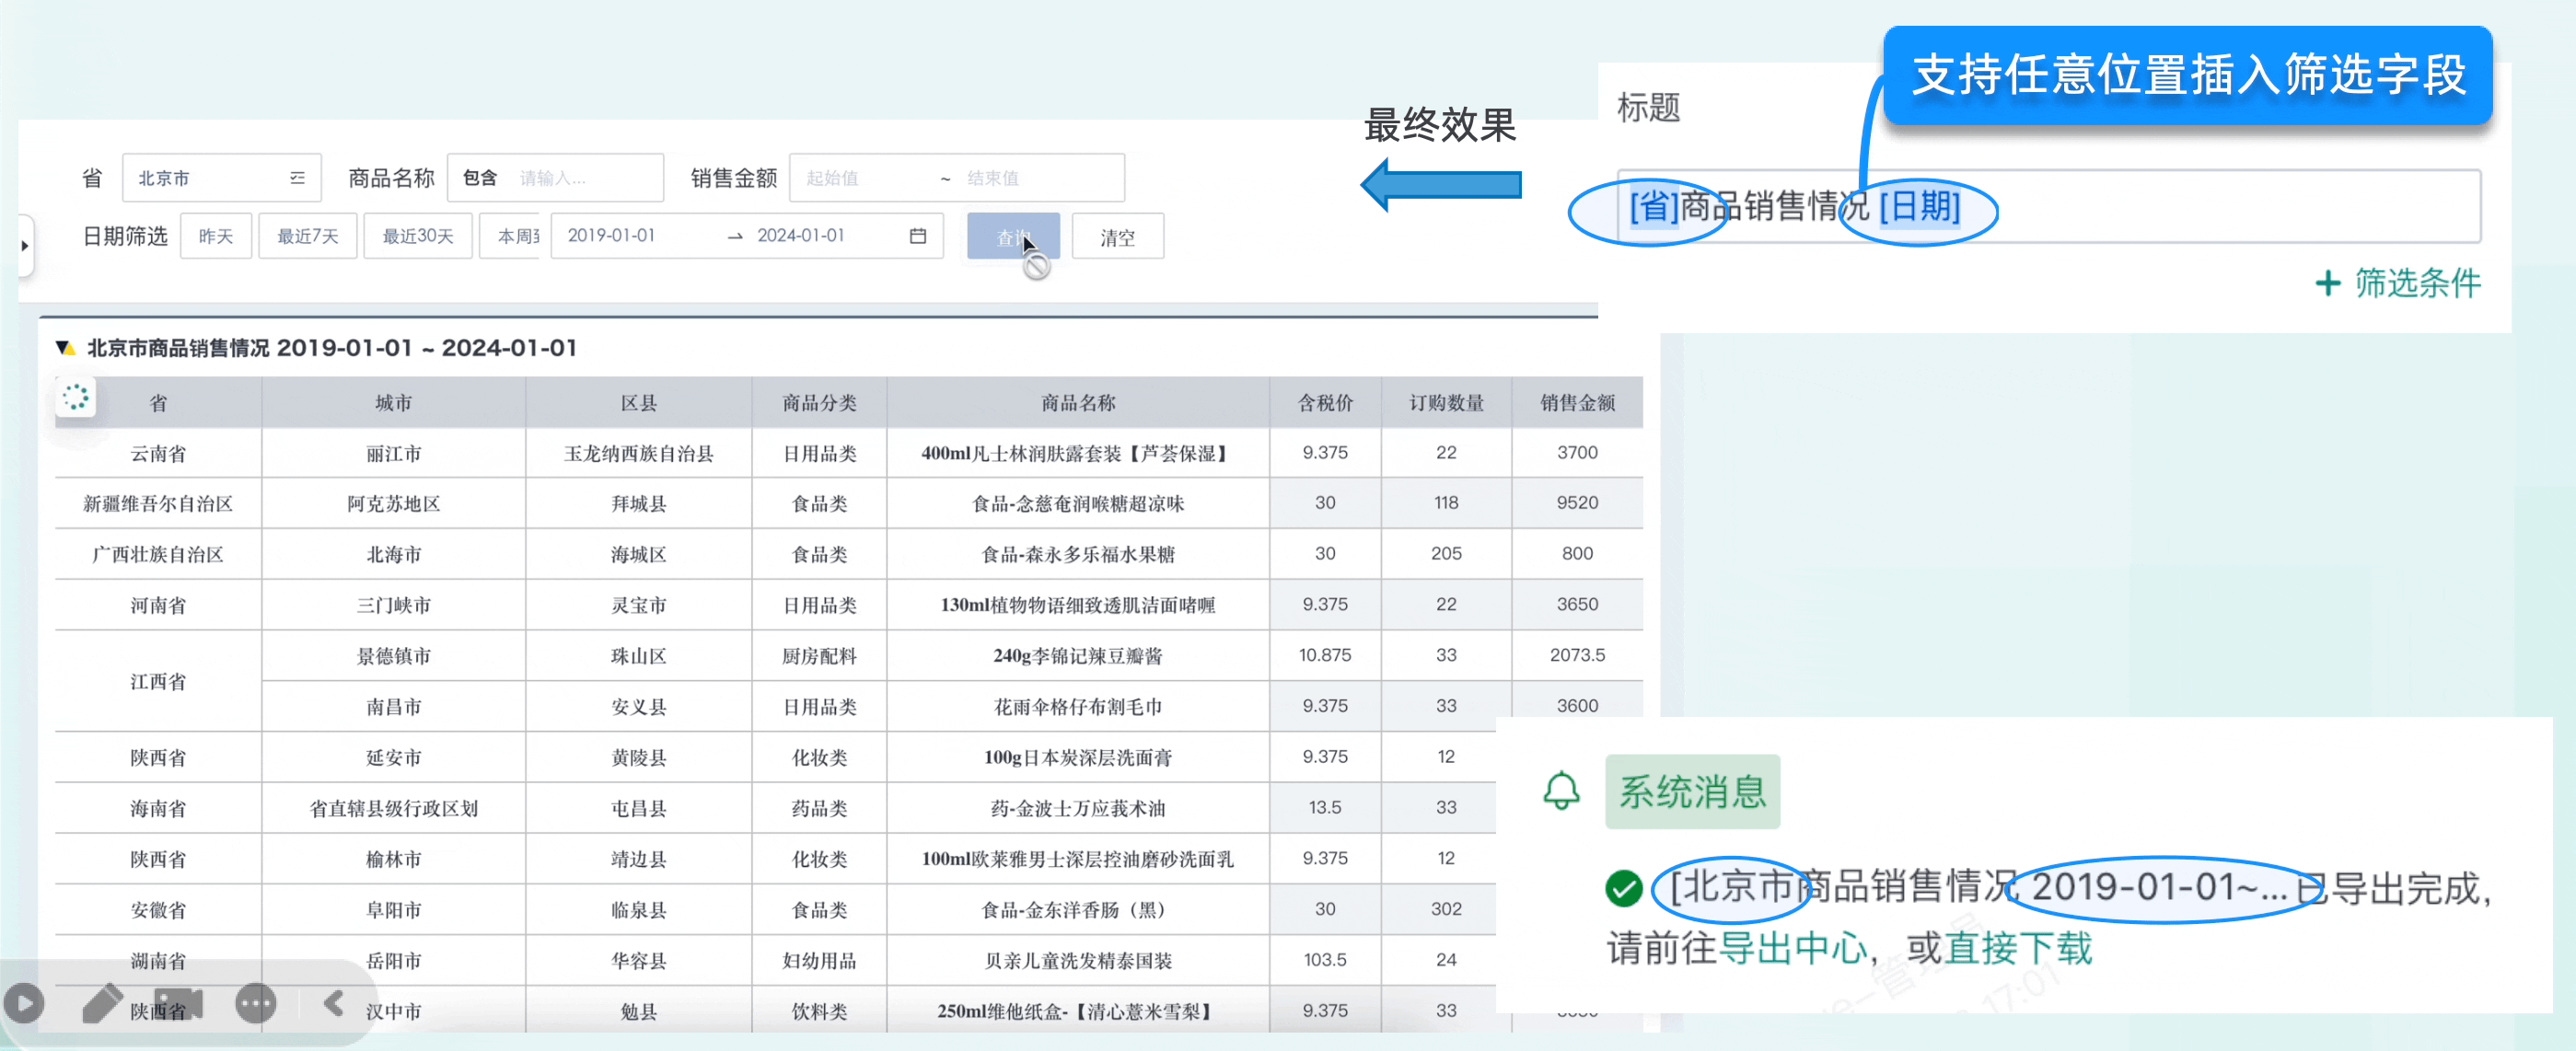Click the 云南省 cell
Image resolution: width=2576 pixels, height=1051 pixels.
(158, 453)
